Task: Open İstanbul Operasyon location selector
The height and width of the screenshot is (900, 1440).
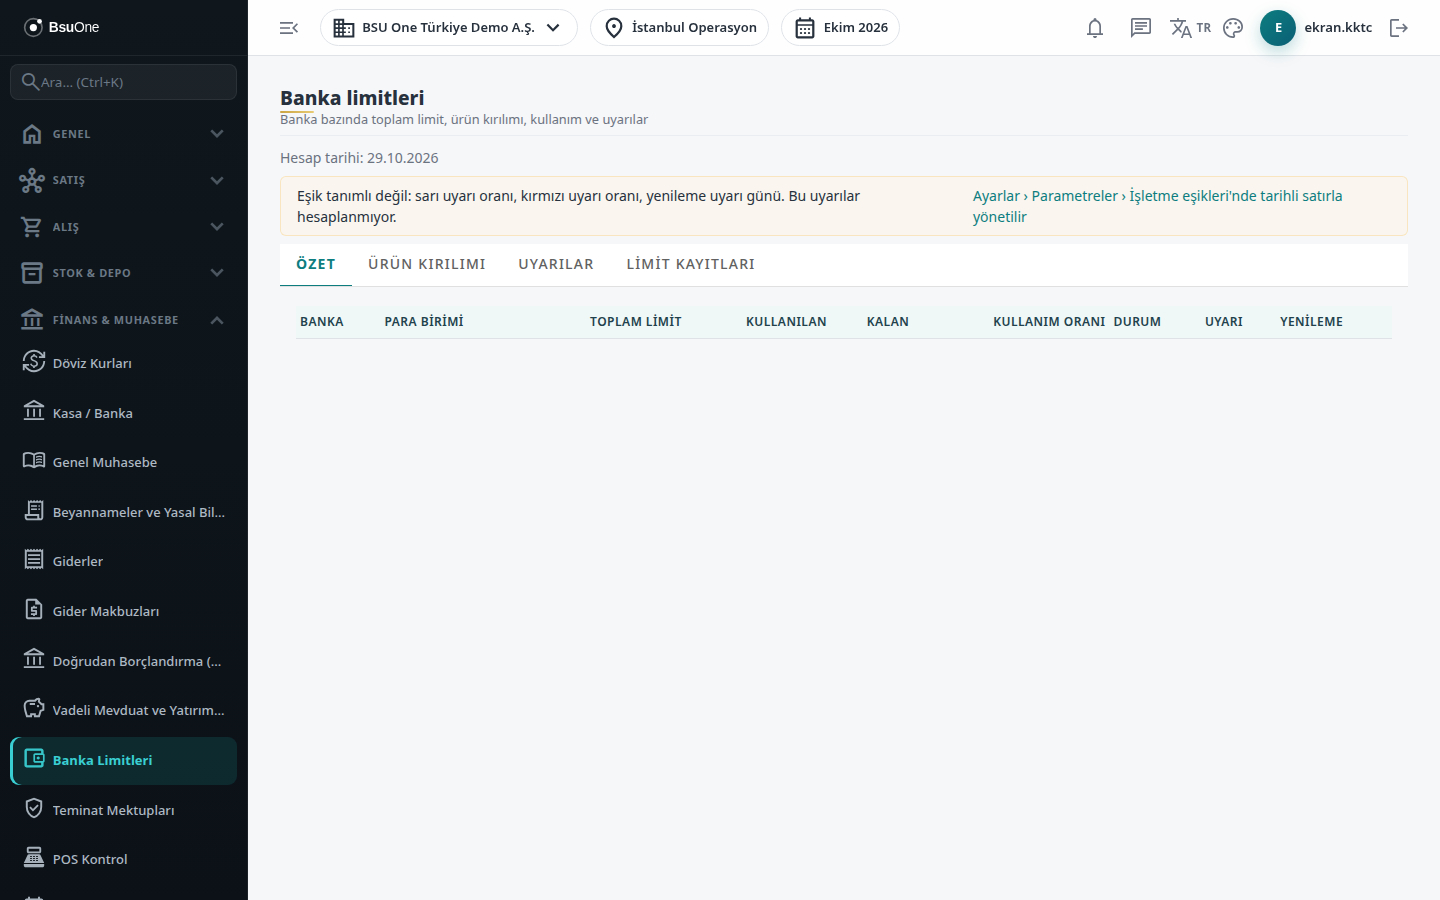Action: click(680, 28)
